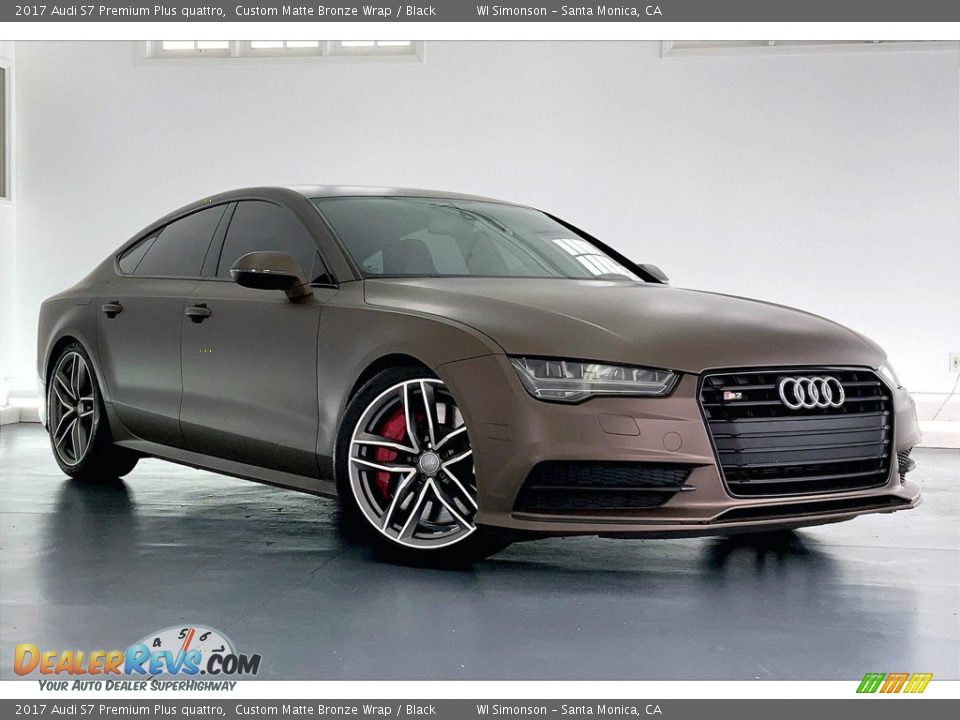Click the rear door handle
960x720 pixels.
(x=111, y=309)
